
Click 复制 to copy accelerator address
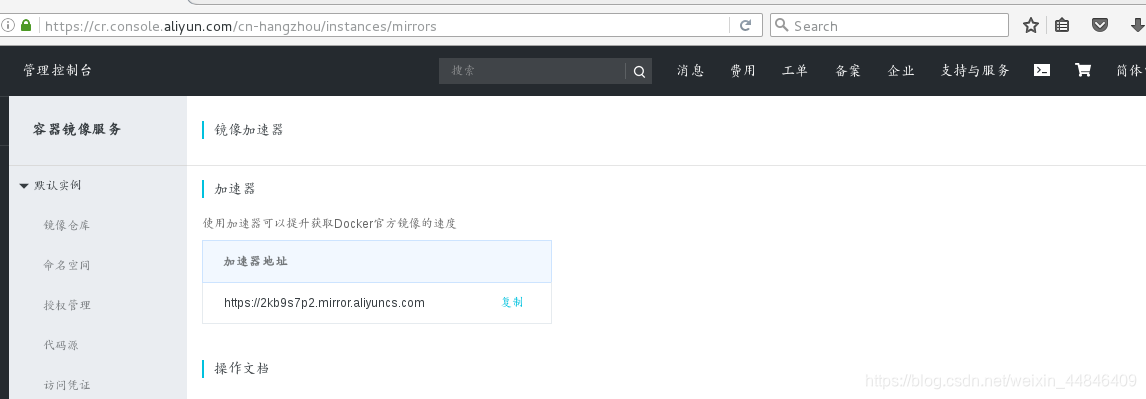click(x=512, y=303)
